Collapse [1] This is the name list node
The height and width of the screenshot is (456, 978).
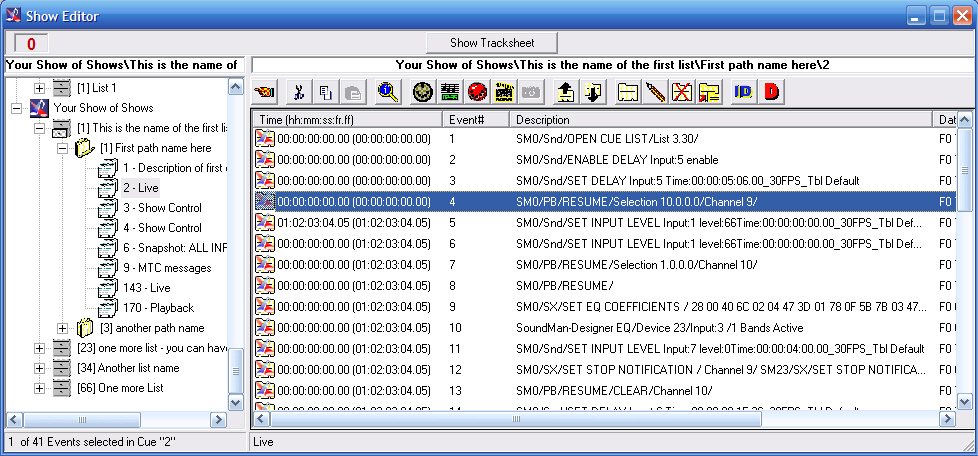pyautogui.click(x=39, y=128)
